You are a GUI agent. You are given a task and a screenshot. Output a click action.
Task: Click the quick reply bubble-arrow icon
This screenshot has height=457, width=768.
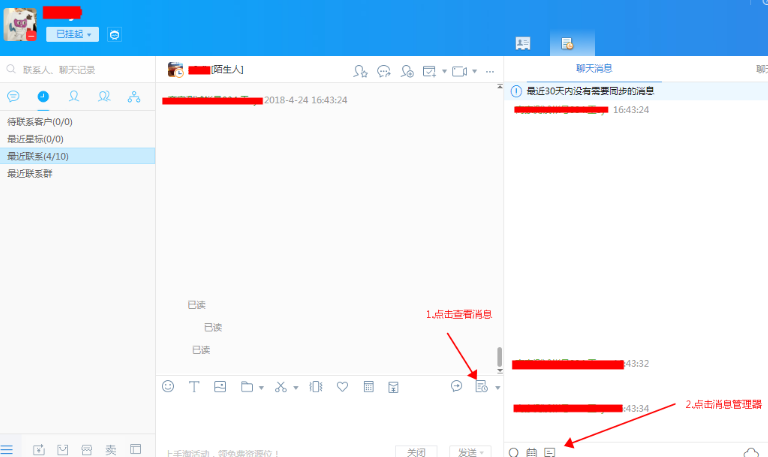456,386
